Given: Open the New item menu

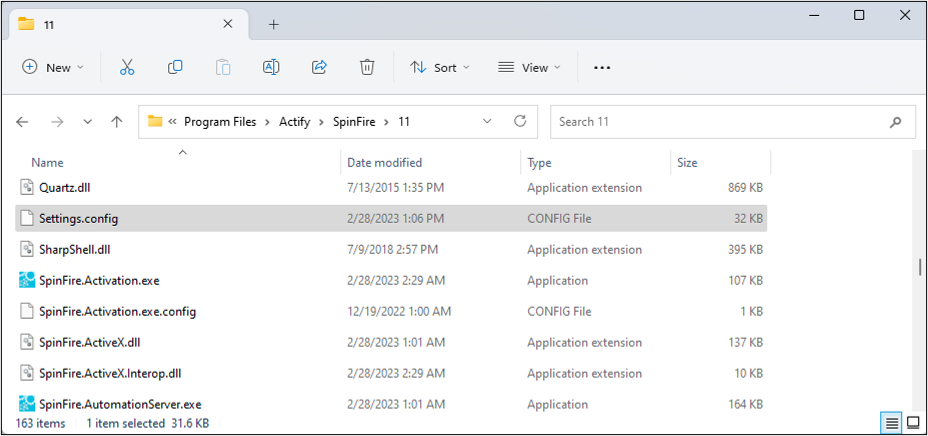Looking at the screenshot, I should [x=53, y=67].
